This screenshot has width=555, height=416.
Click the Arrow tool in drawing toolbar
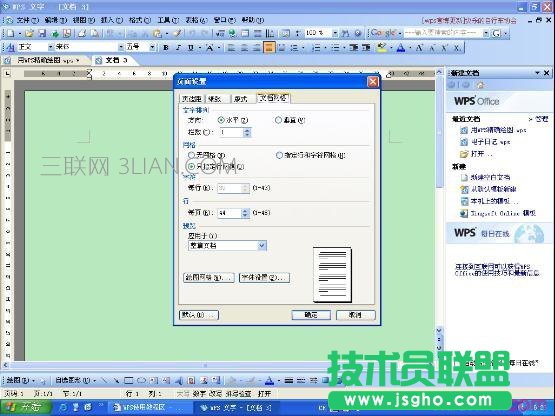(x=116, y=381)
